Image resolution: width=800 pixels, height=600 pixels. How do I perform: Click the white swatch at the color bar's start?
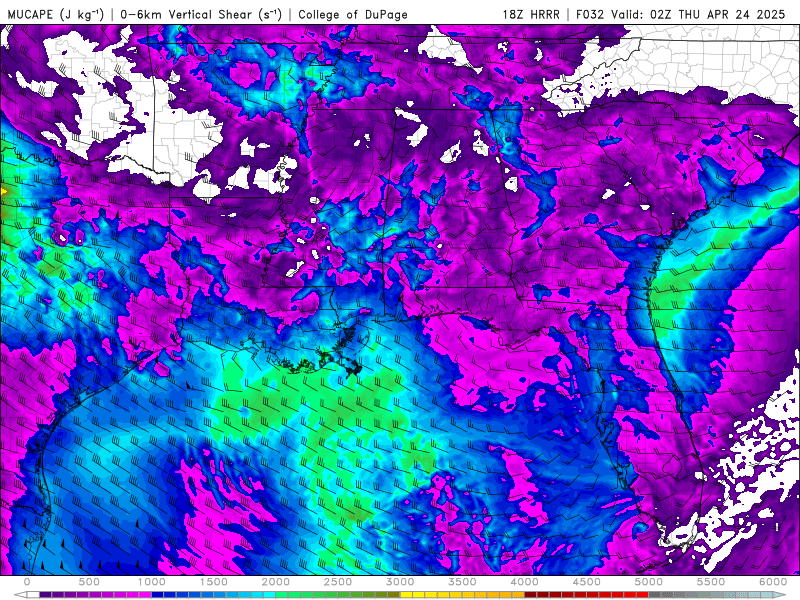click(x=33, y=595)
